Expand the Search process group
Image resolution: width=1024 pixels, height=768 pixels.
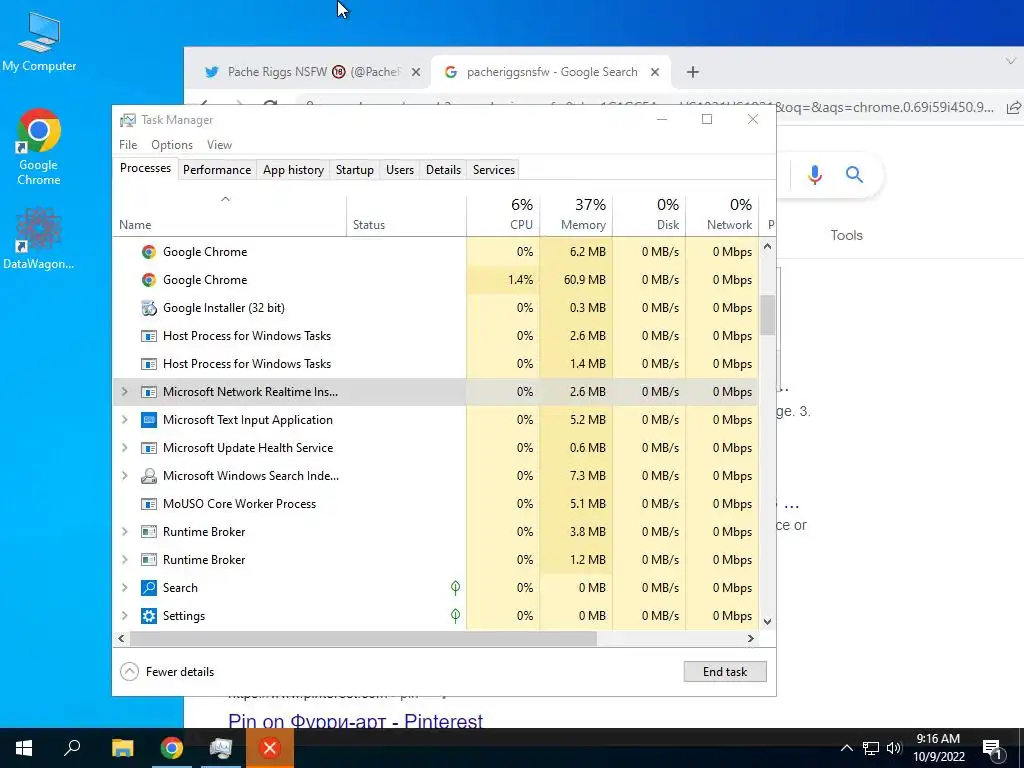pyautogui.click(x=125, y=588)
